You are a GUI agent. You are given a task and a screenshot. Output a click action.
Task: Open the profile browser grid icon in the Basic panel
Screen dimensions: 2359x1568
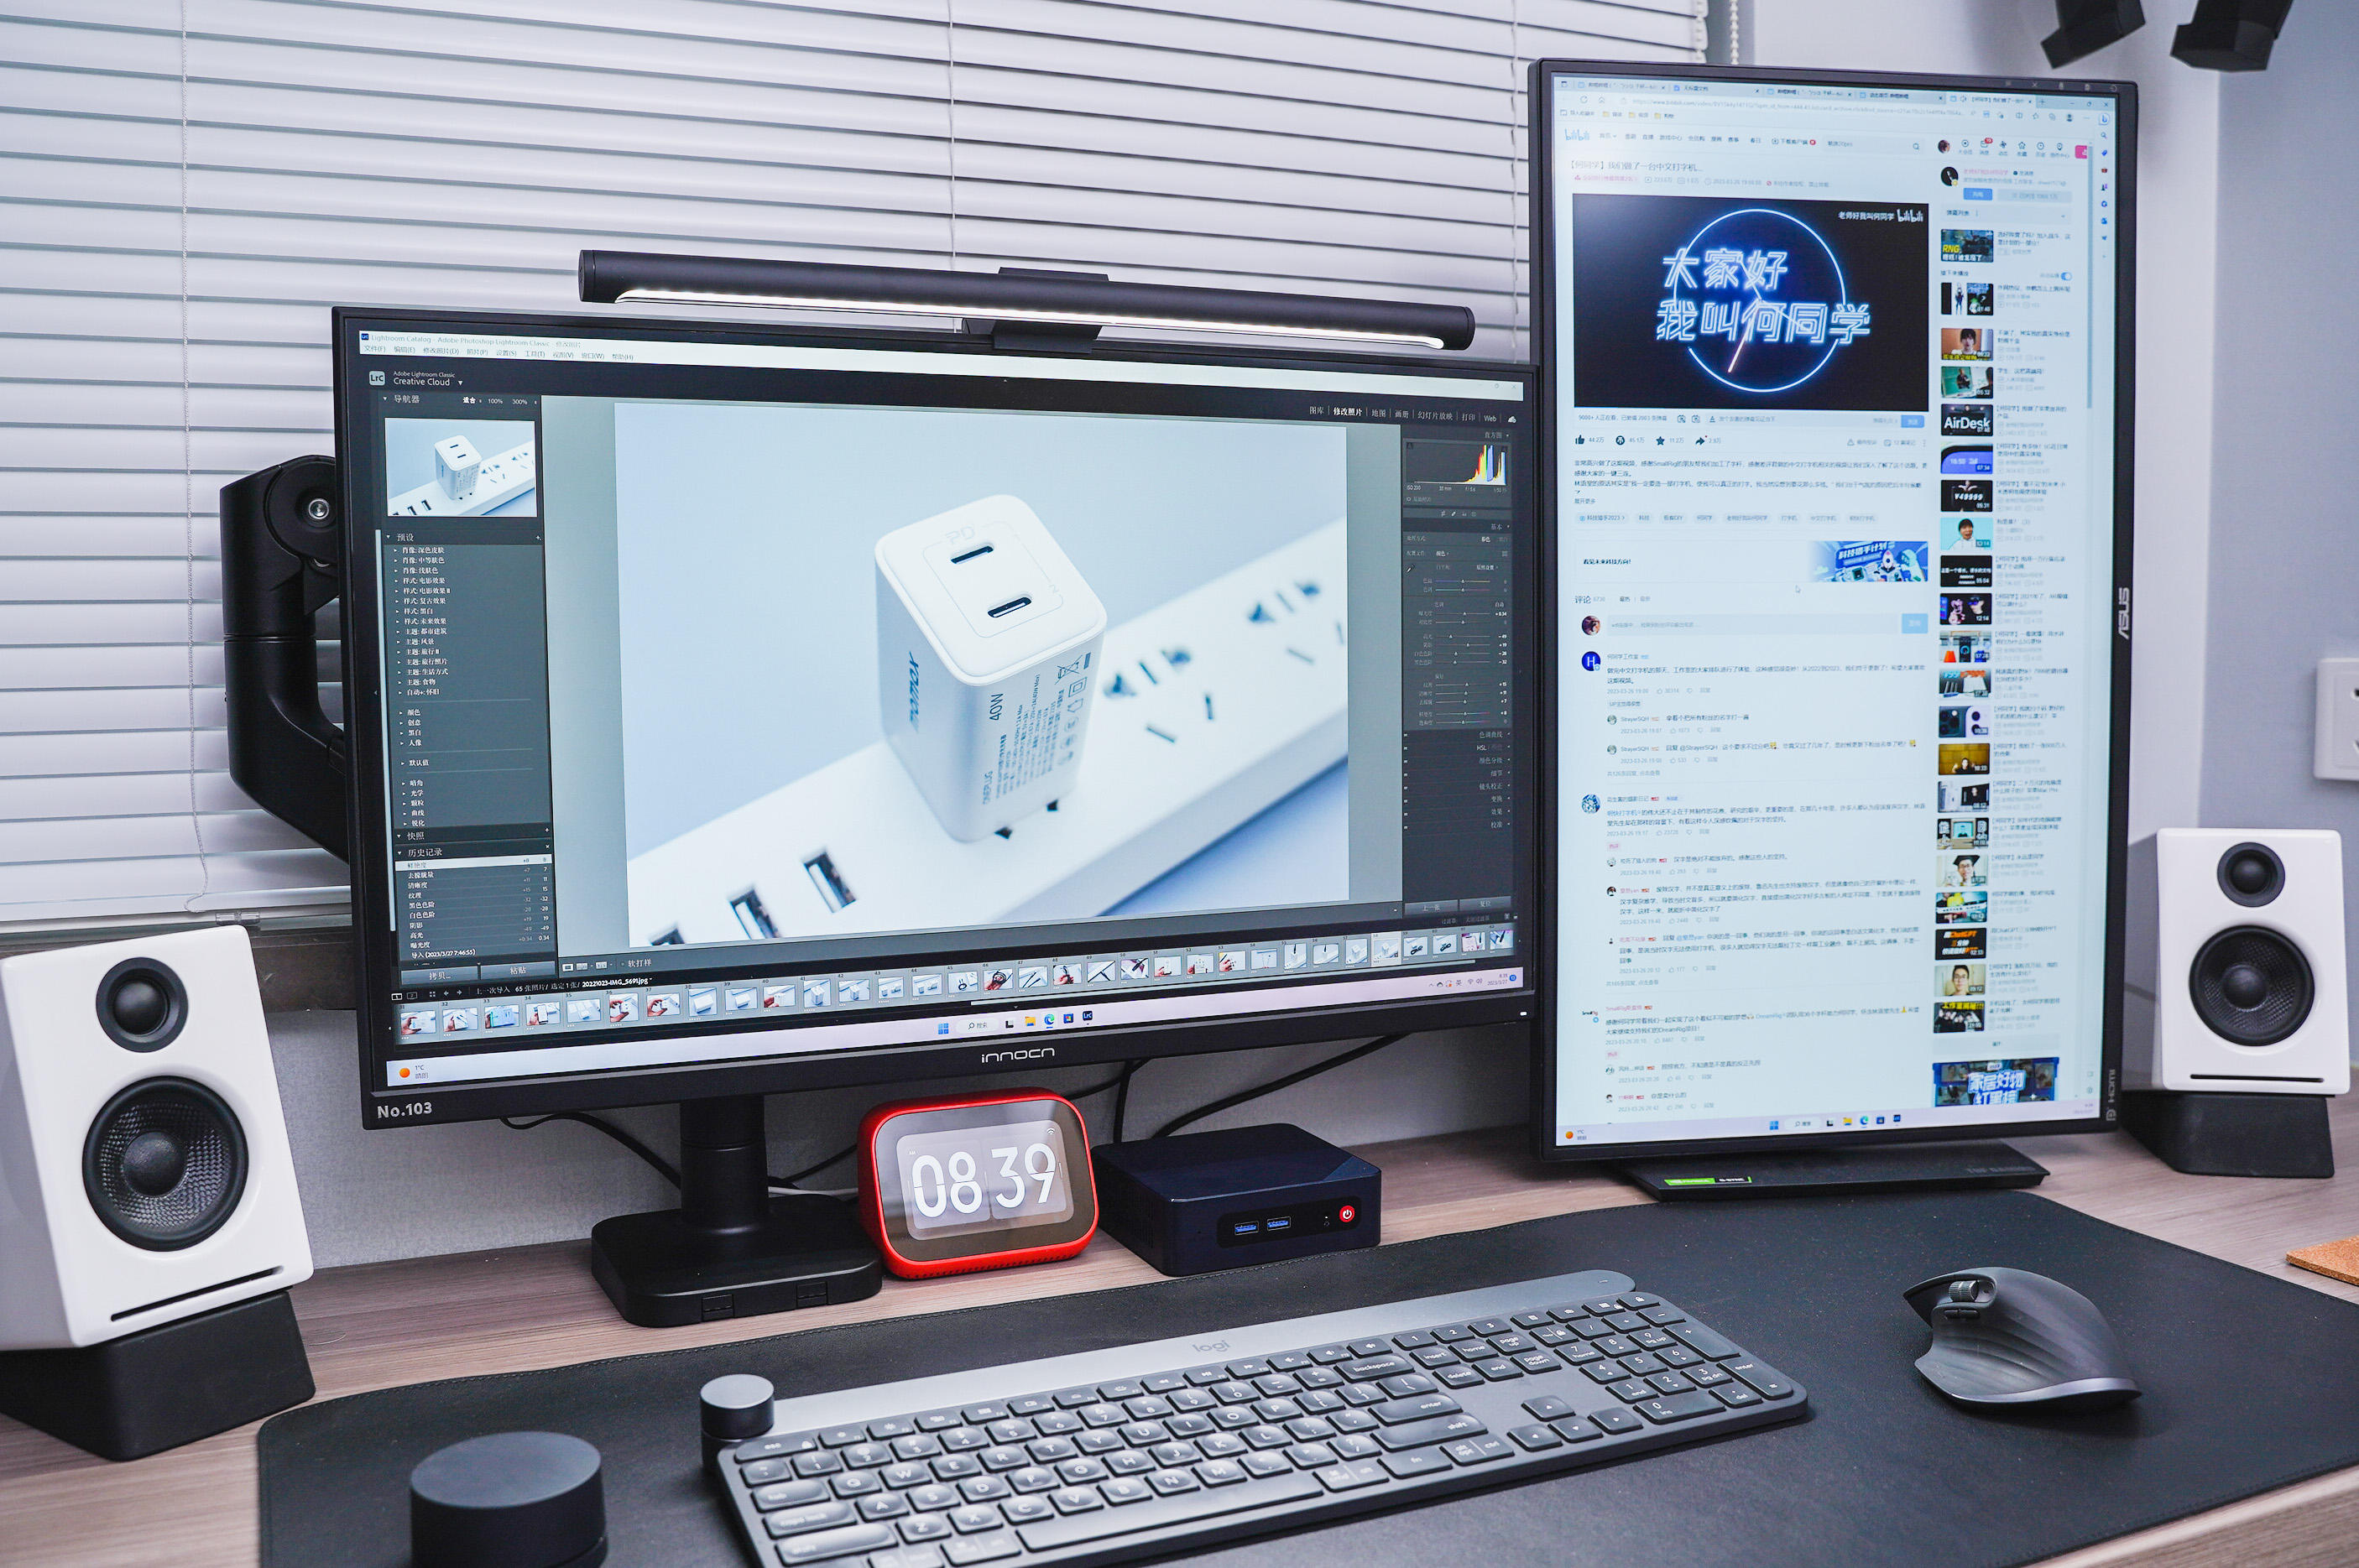coord(1505,554)
